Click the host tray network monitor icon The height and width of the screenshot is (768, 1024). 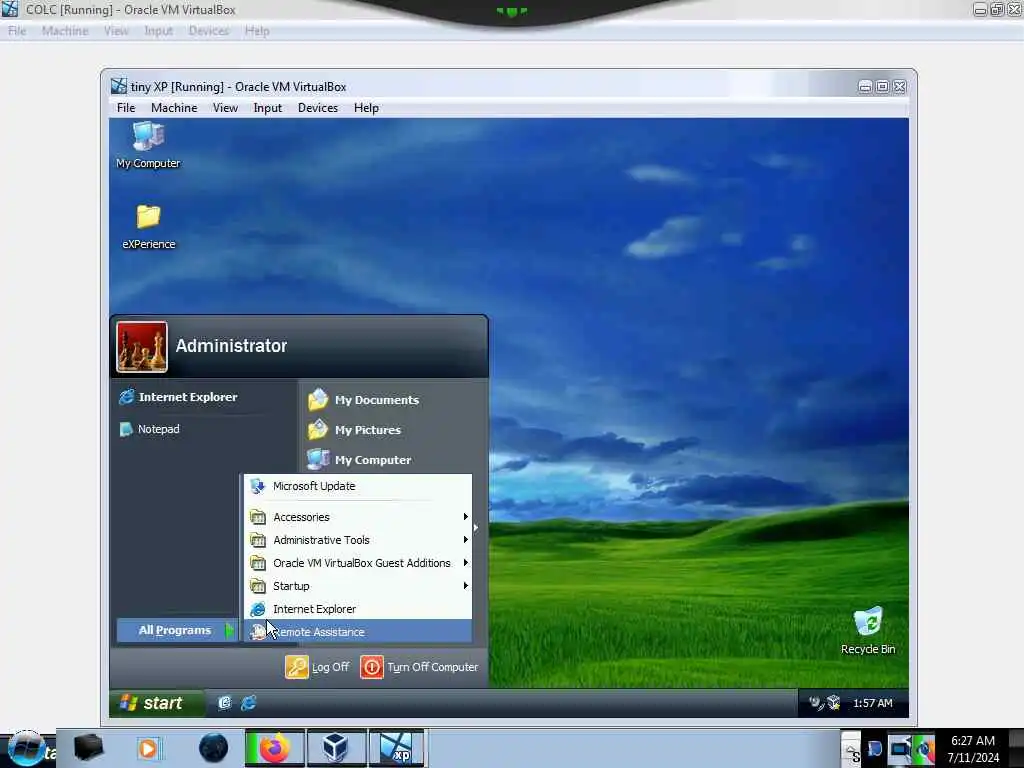(901, 749)
